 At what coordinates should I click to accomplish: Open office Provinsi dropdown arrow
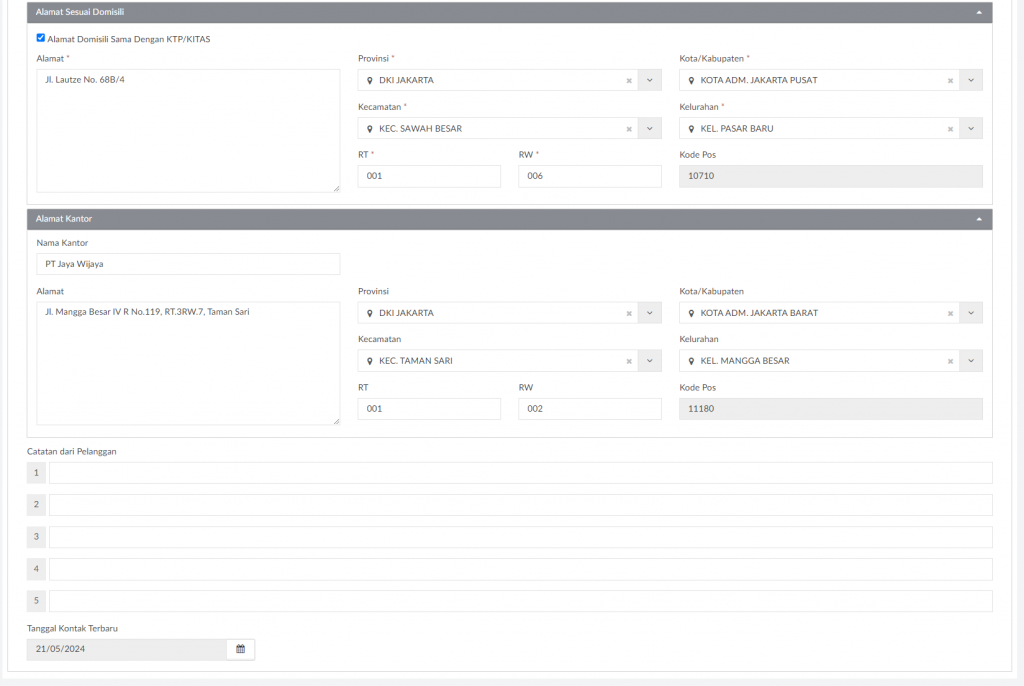pyautogui.click(x=650, y=313)
